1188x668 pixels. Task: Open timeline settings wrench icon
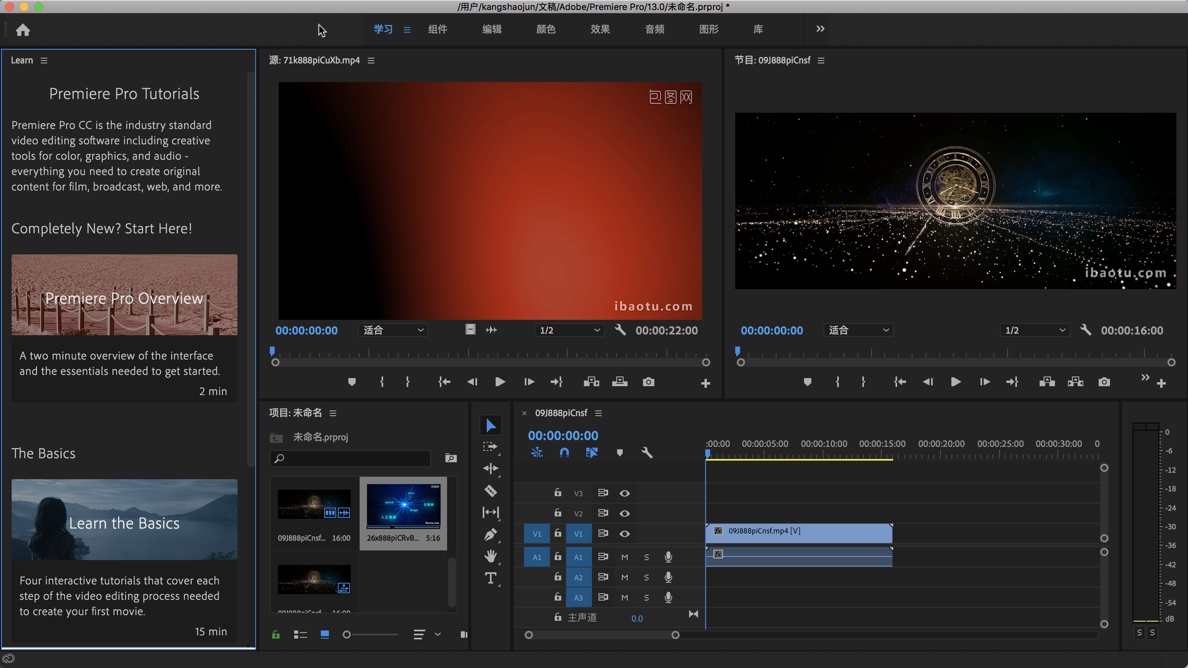coord(647,452)
